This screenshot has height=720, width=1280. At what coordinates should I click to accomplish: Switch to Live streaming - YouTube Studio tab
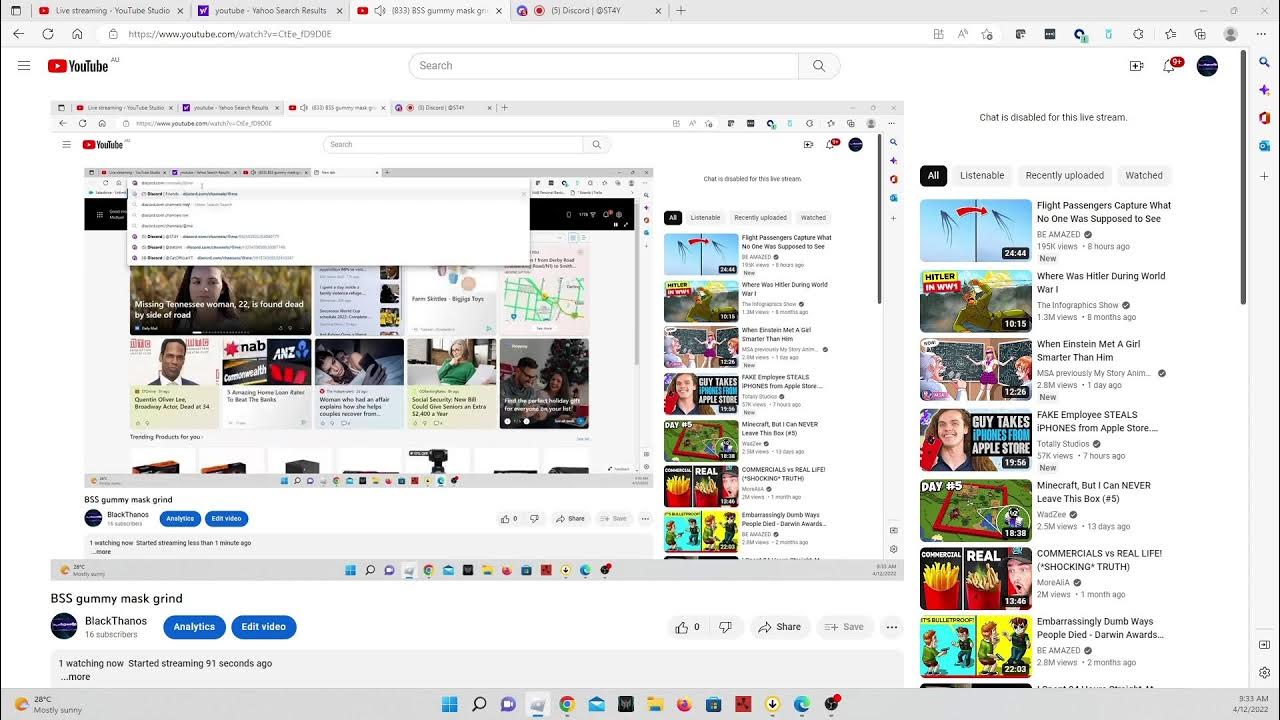[110, 10]
